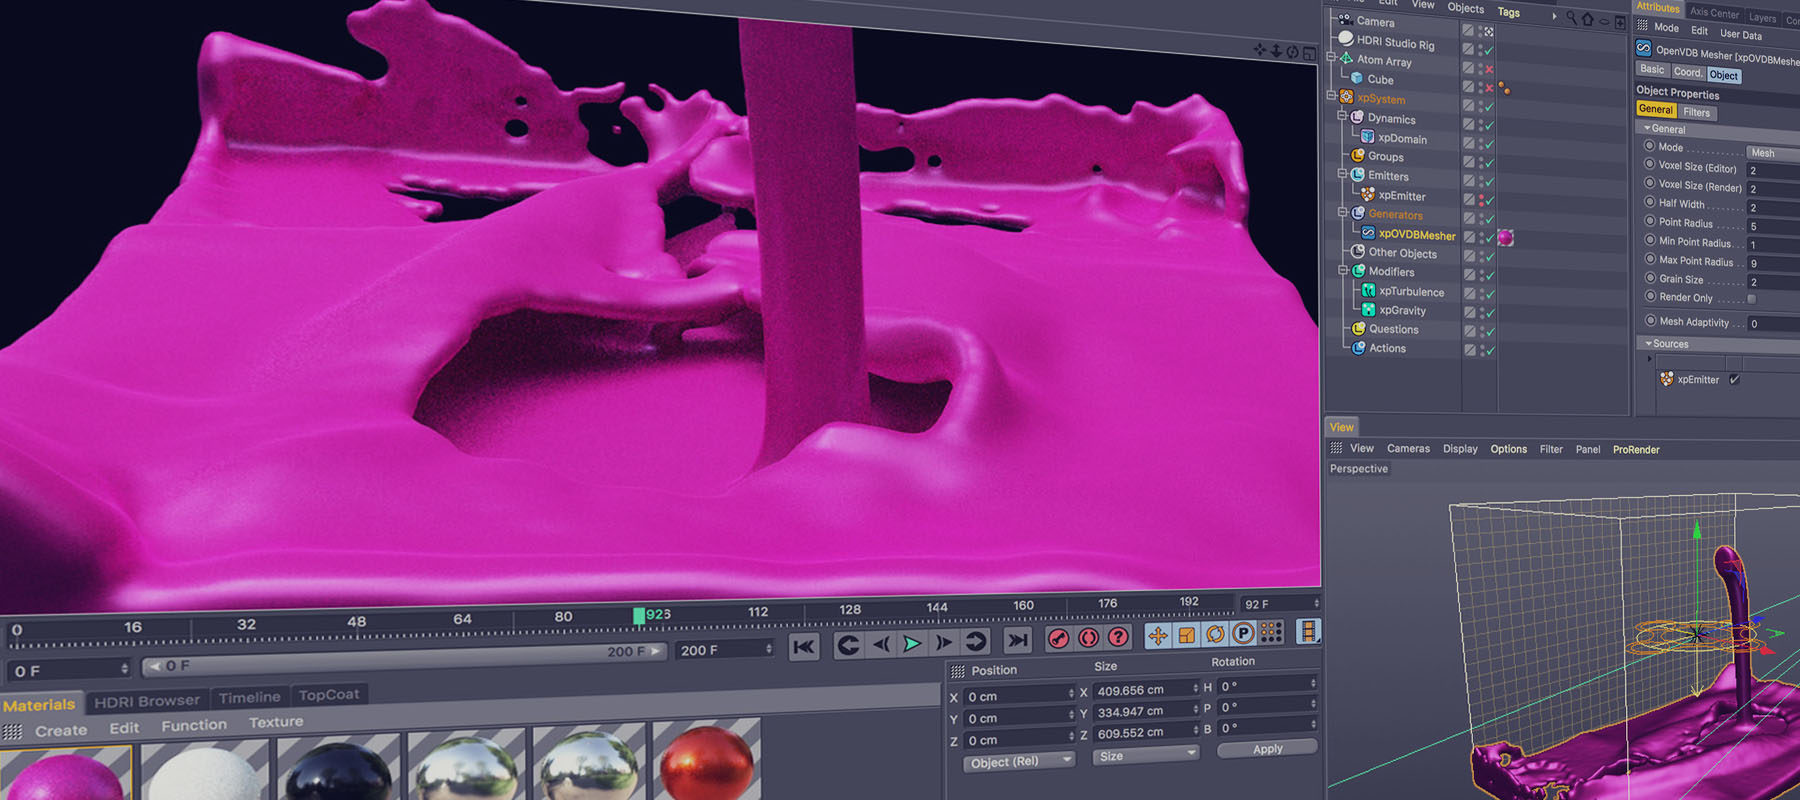Toggle the red autokeying button
This screenshot has width=1800, height=800.
[x=1089, y=637]
